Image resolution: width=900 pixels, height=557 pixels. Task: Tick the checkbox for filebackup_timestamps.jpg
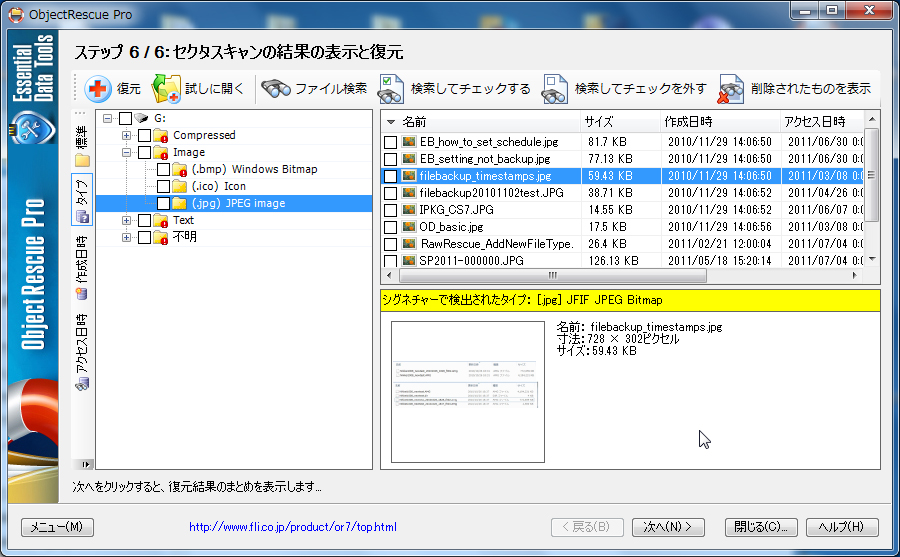390,176
